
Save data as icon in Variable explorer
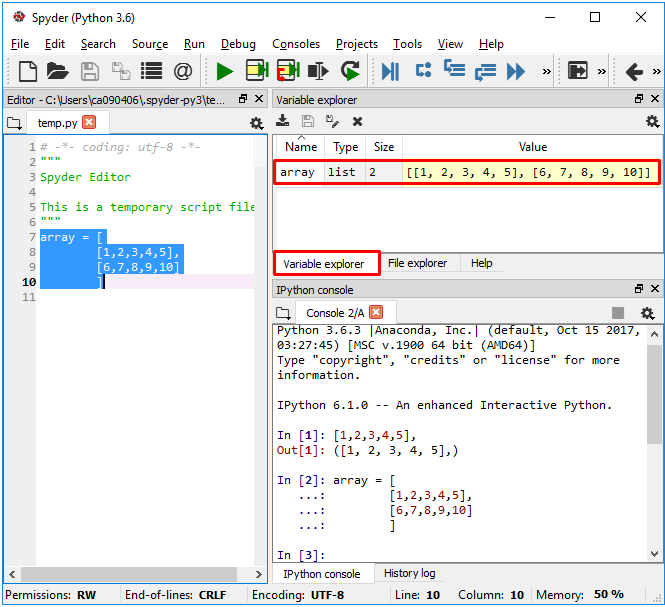(332, 121)
